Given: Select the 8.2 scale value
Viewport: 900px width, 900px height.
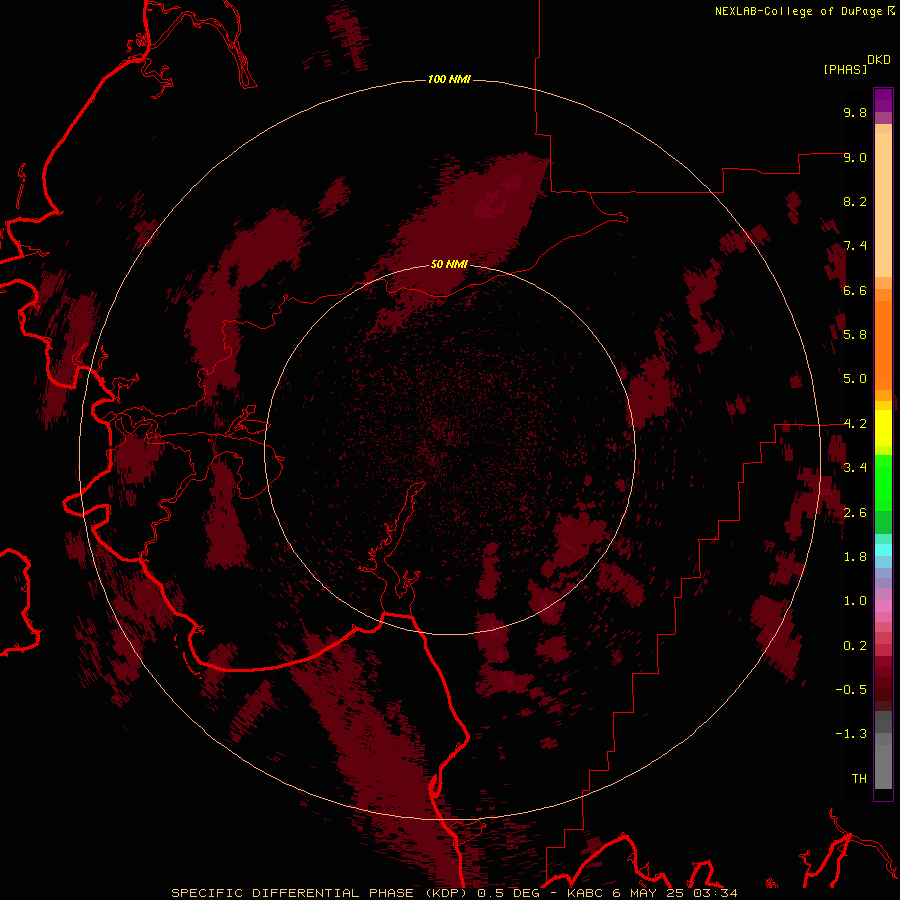Looking at the screenshot, I should pyautogui.click(x=855, y=201).
